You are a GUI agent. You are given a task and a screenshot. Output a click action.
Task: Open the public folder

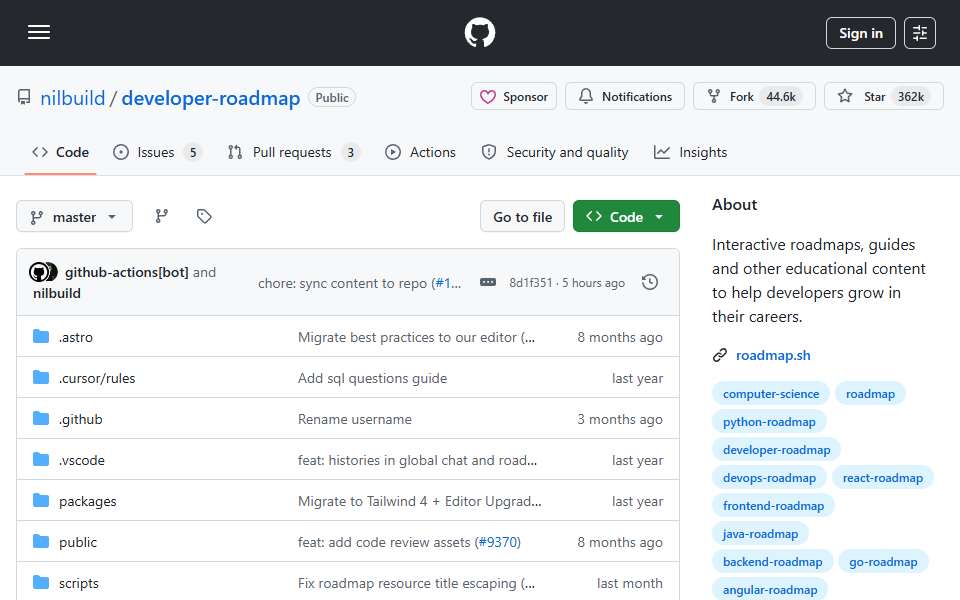[78, 542]
